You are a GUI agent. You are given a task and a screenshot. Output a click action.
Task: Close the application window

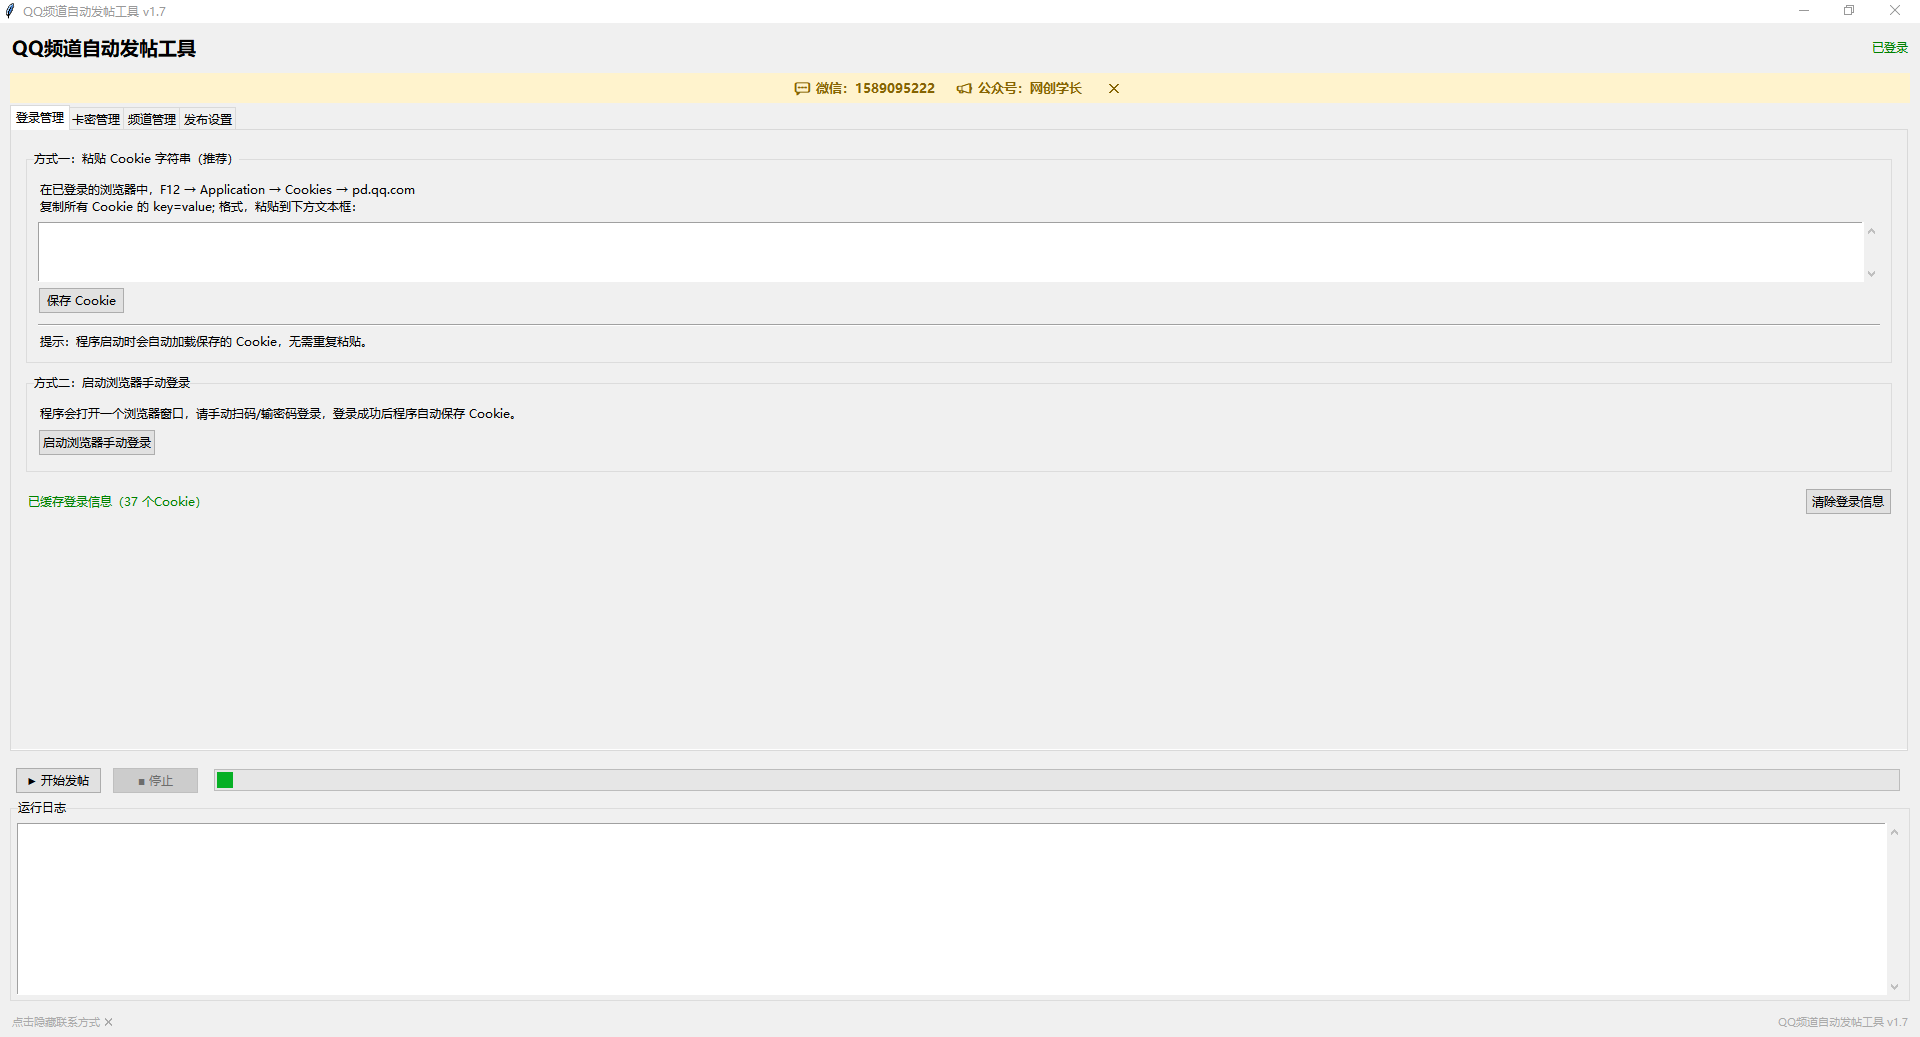pyautogui.click(x=1895, y=11)
